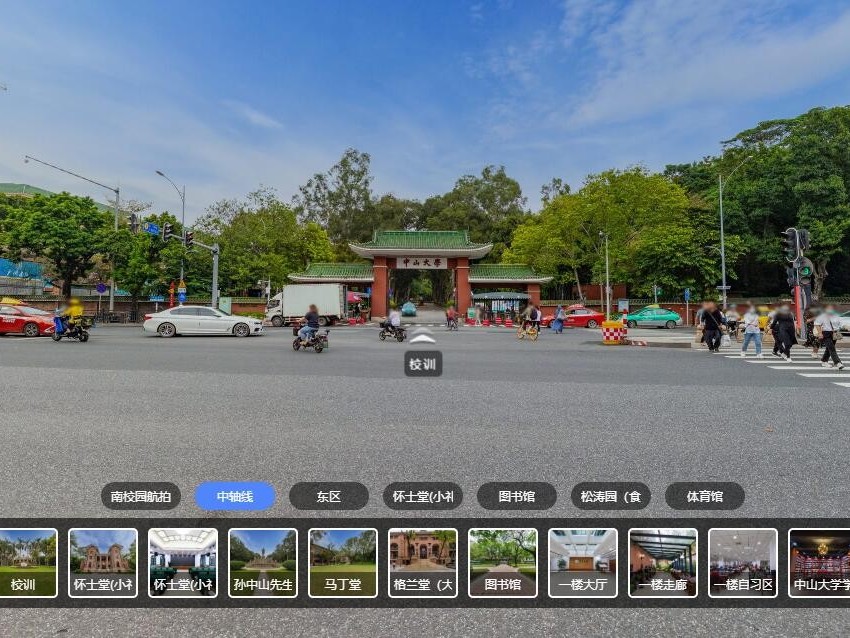
Task: Open the 校训 scene thumbnail
Action: pos(27,563)
